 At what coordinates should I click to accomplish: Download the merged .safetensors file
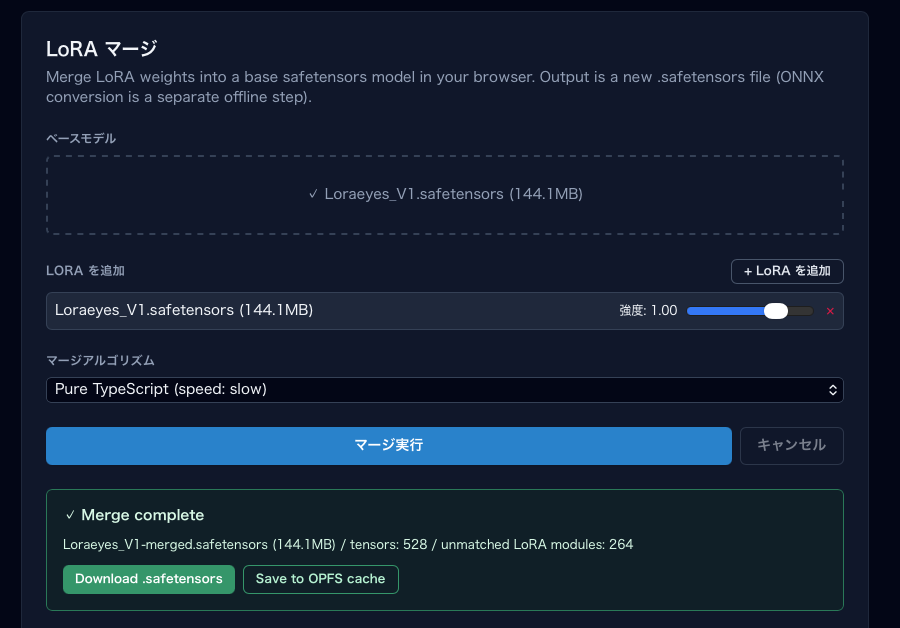click(x=148, y=579)
